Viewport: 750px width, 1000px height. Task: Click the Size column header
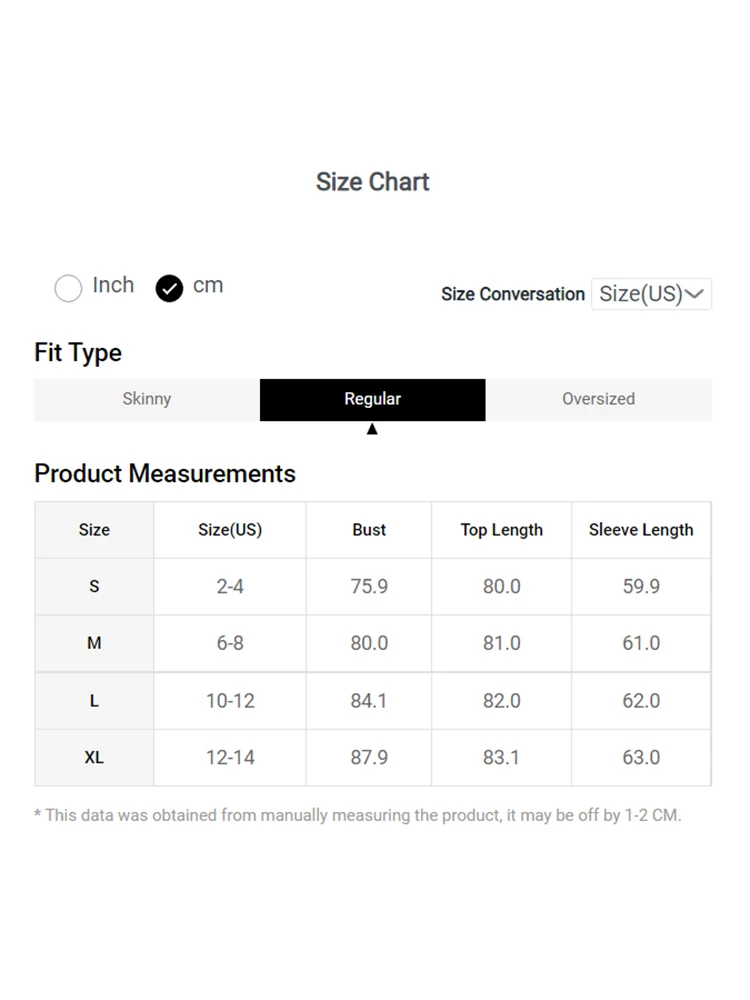[94, 530]
